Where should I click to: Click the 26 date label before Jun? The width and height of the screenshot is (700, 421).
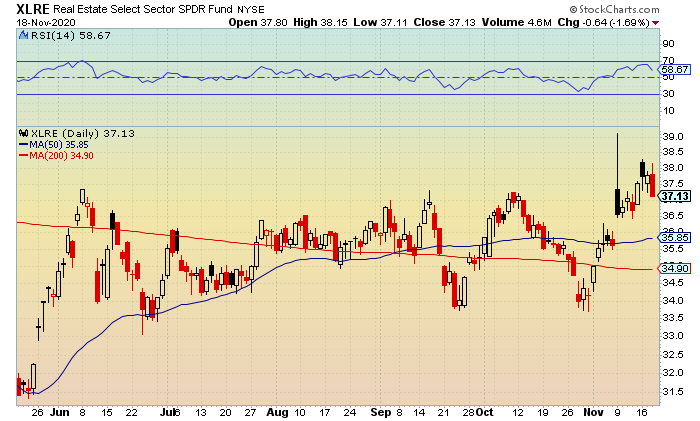pos(38,412)
